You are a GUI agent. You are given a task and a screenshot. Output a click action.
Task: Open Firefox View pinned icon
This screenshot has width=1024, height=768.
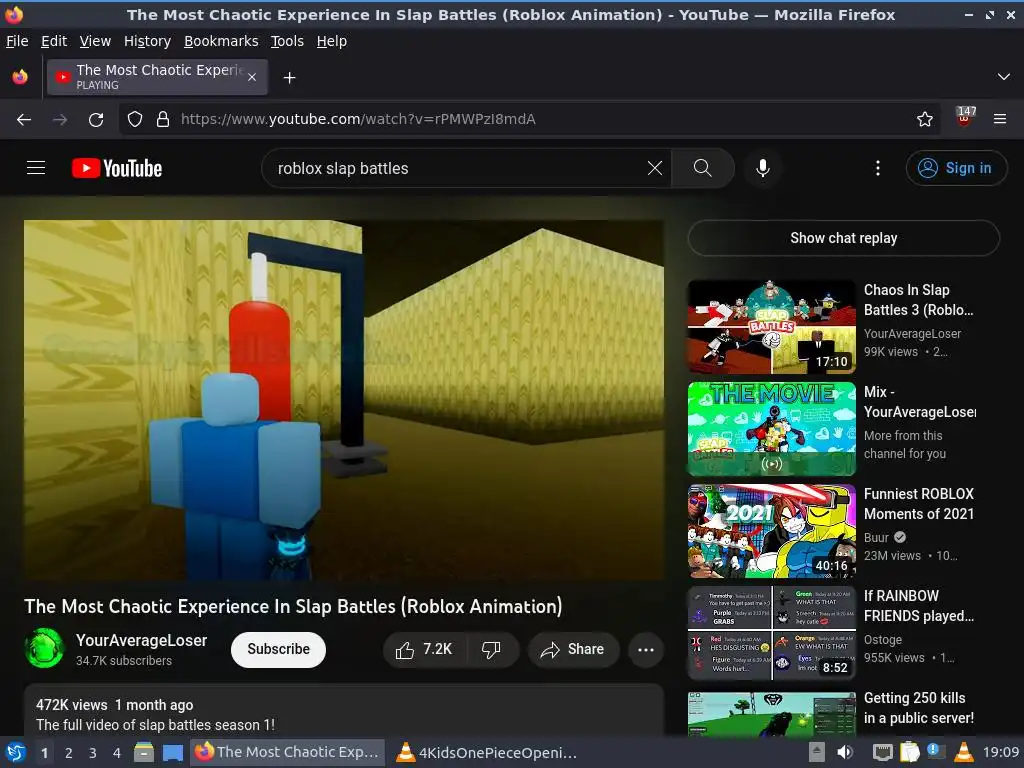[20, 77]
